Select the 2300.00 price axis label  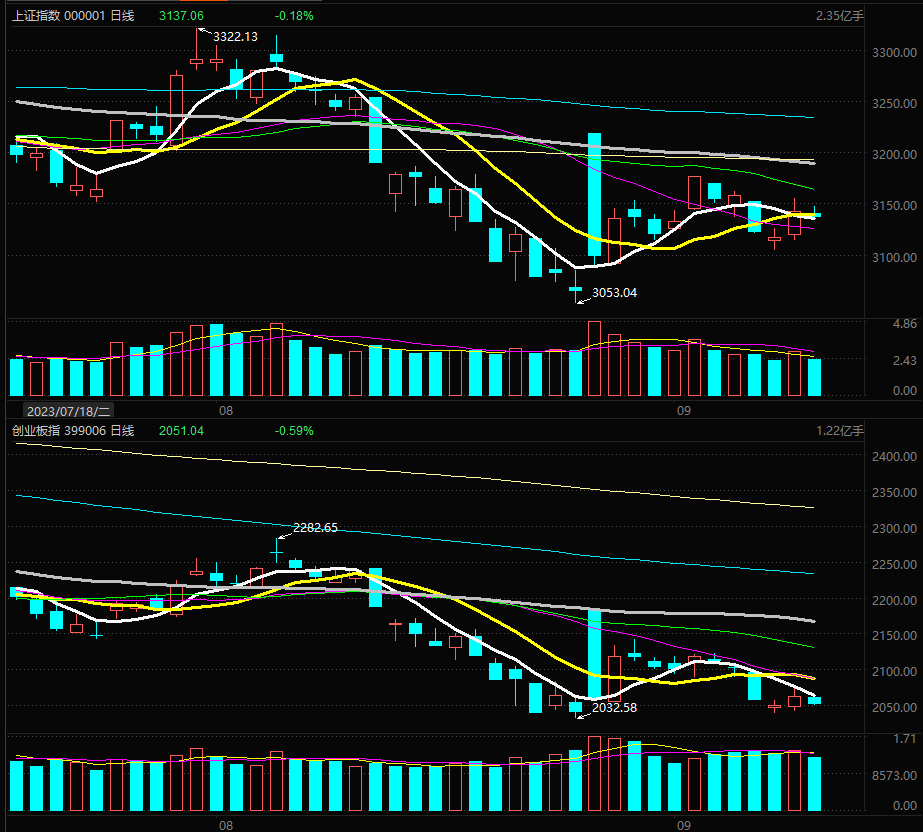(x=894, y=528)
